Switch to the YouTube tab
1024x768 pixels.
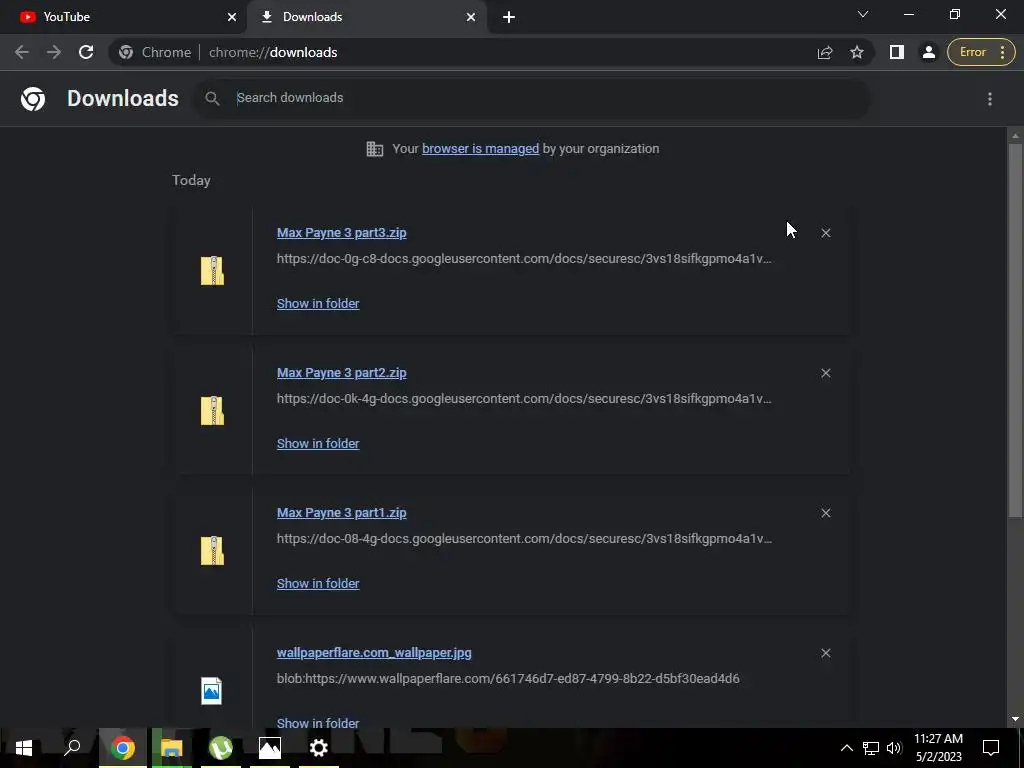tap(124, 17)
